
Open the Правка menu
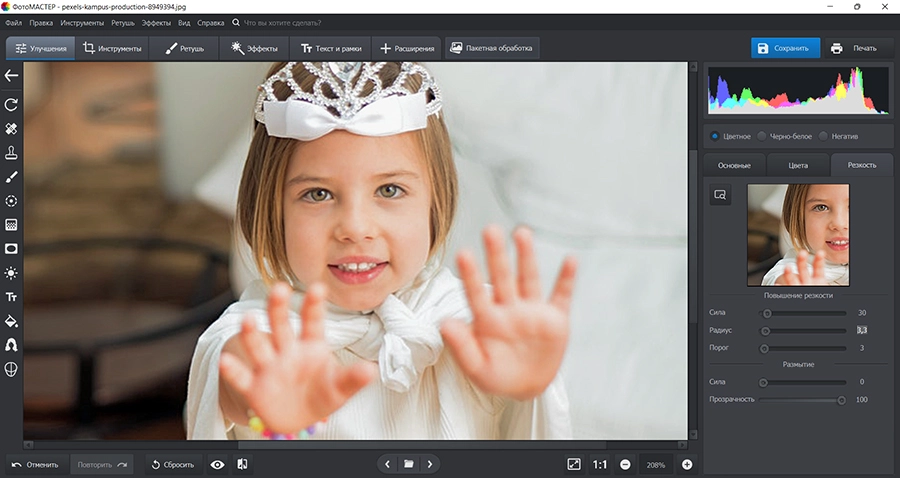pyautogui.click(x=41, y=23)
